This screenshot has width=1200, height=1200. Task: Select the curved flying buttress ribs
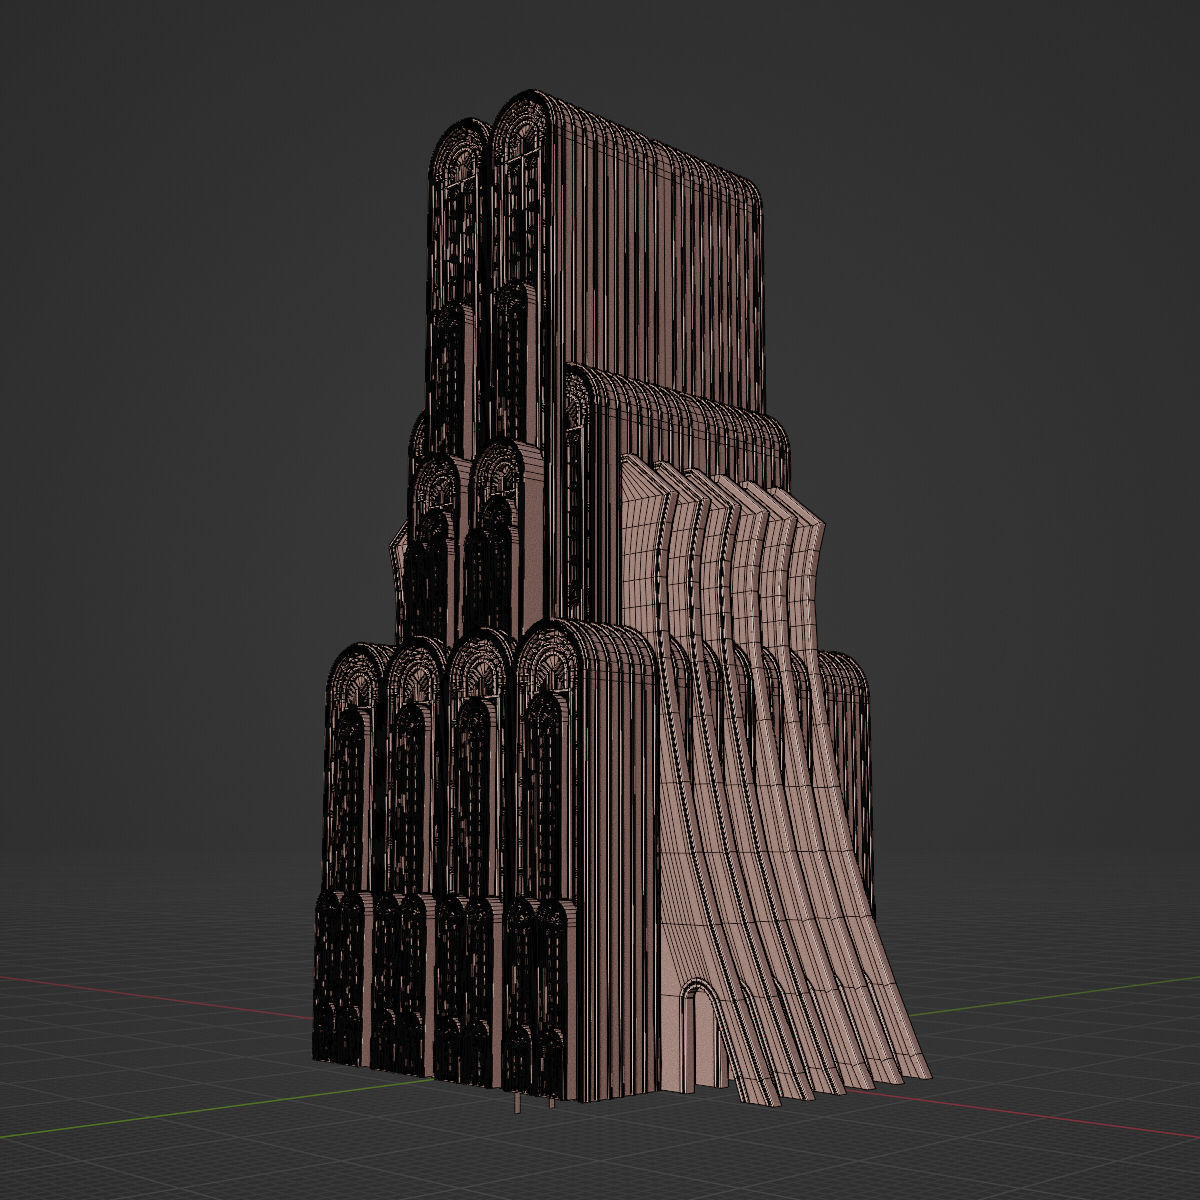(775, 780)
